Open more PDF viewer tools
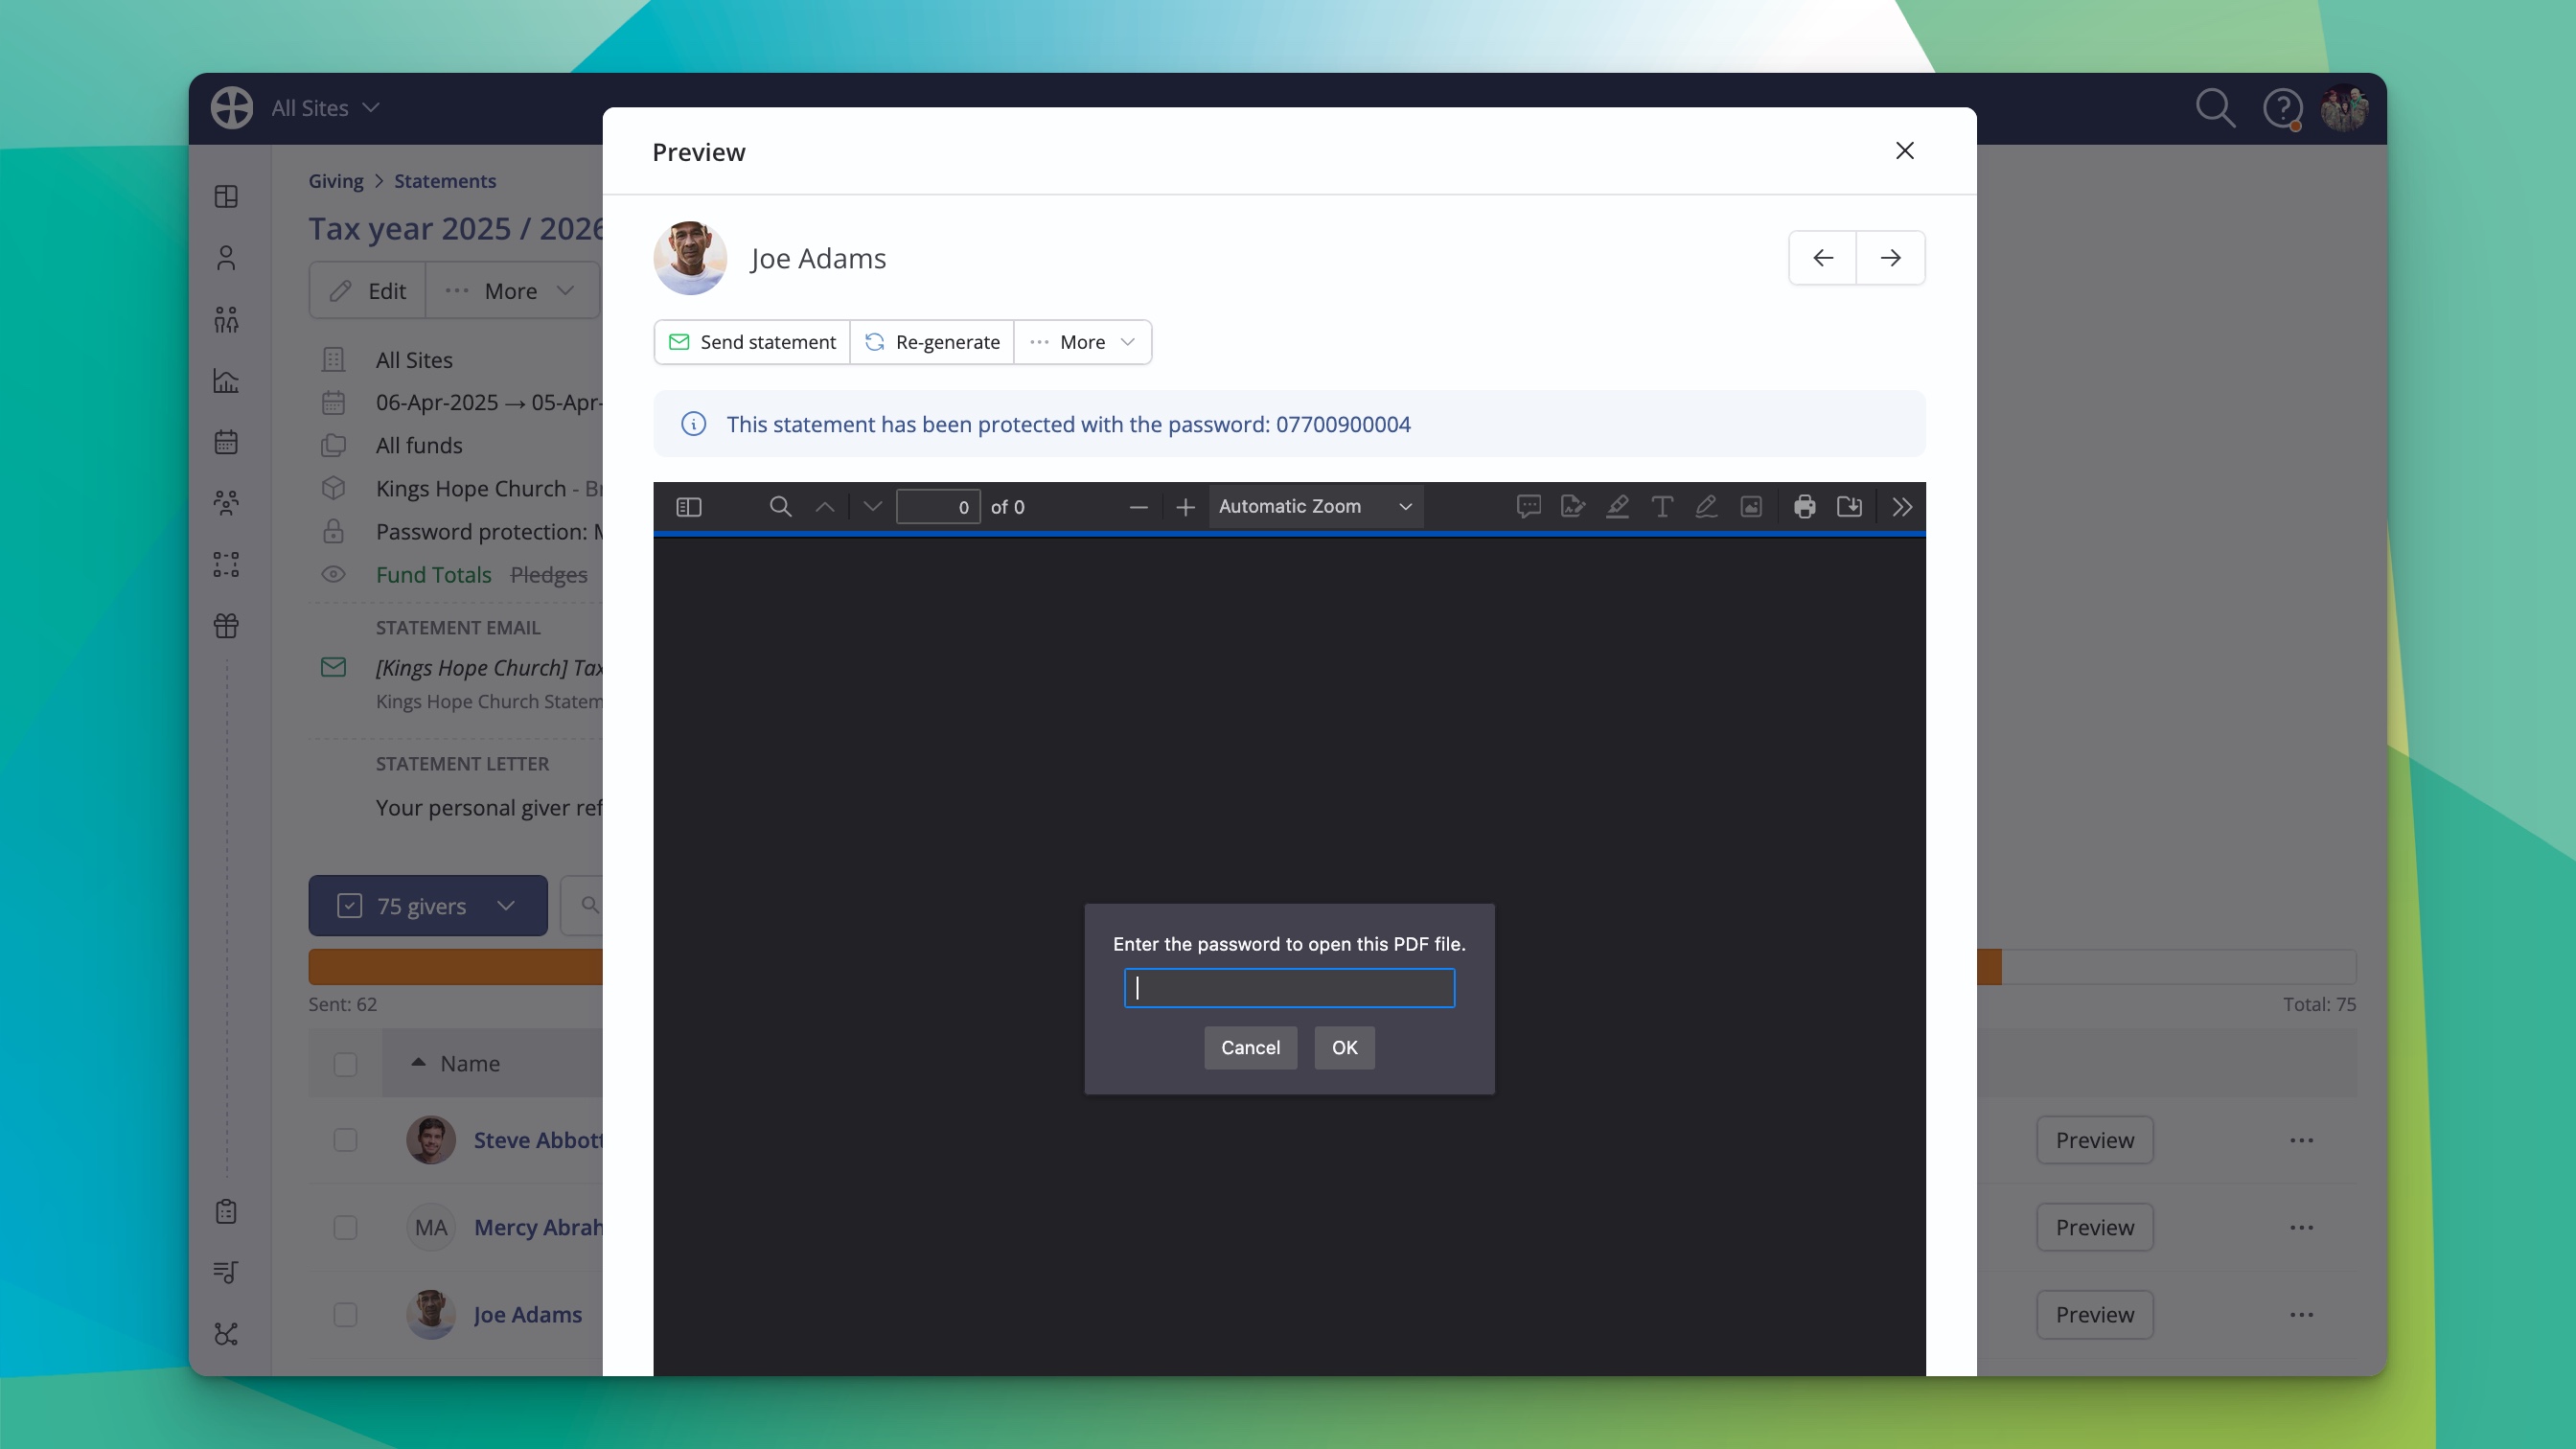2576x1449 pixels. (1902, 507)
